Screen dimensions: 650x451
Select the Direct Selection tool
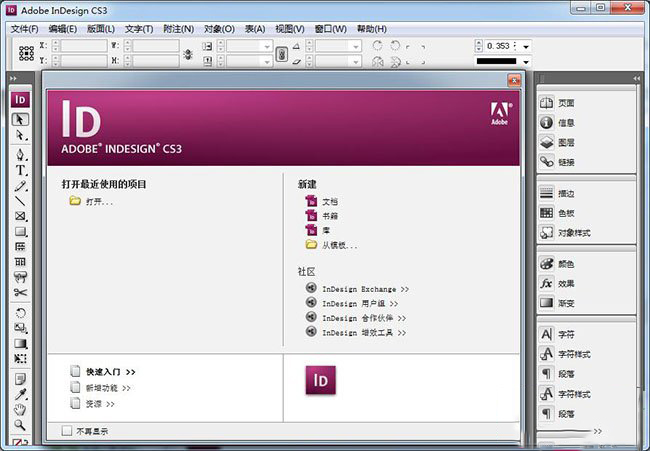click(x=20, y=135)
